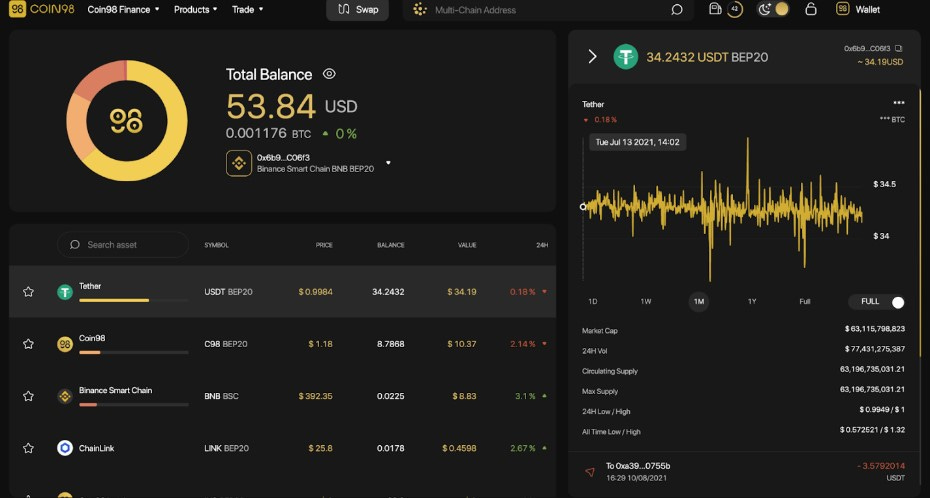
Task: Click the portfolio donut chart
Action: tap(127, 120)
